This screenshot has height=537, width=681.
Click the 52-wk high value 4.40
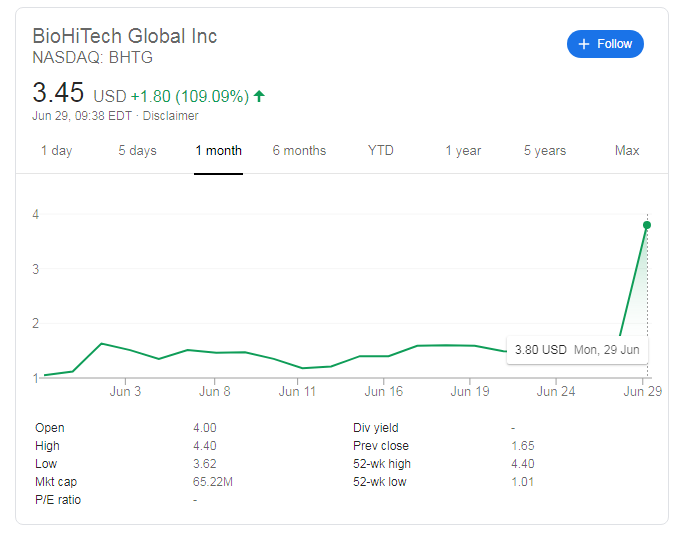(x=523, y=464)
